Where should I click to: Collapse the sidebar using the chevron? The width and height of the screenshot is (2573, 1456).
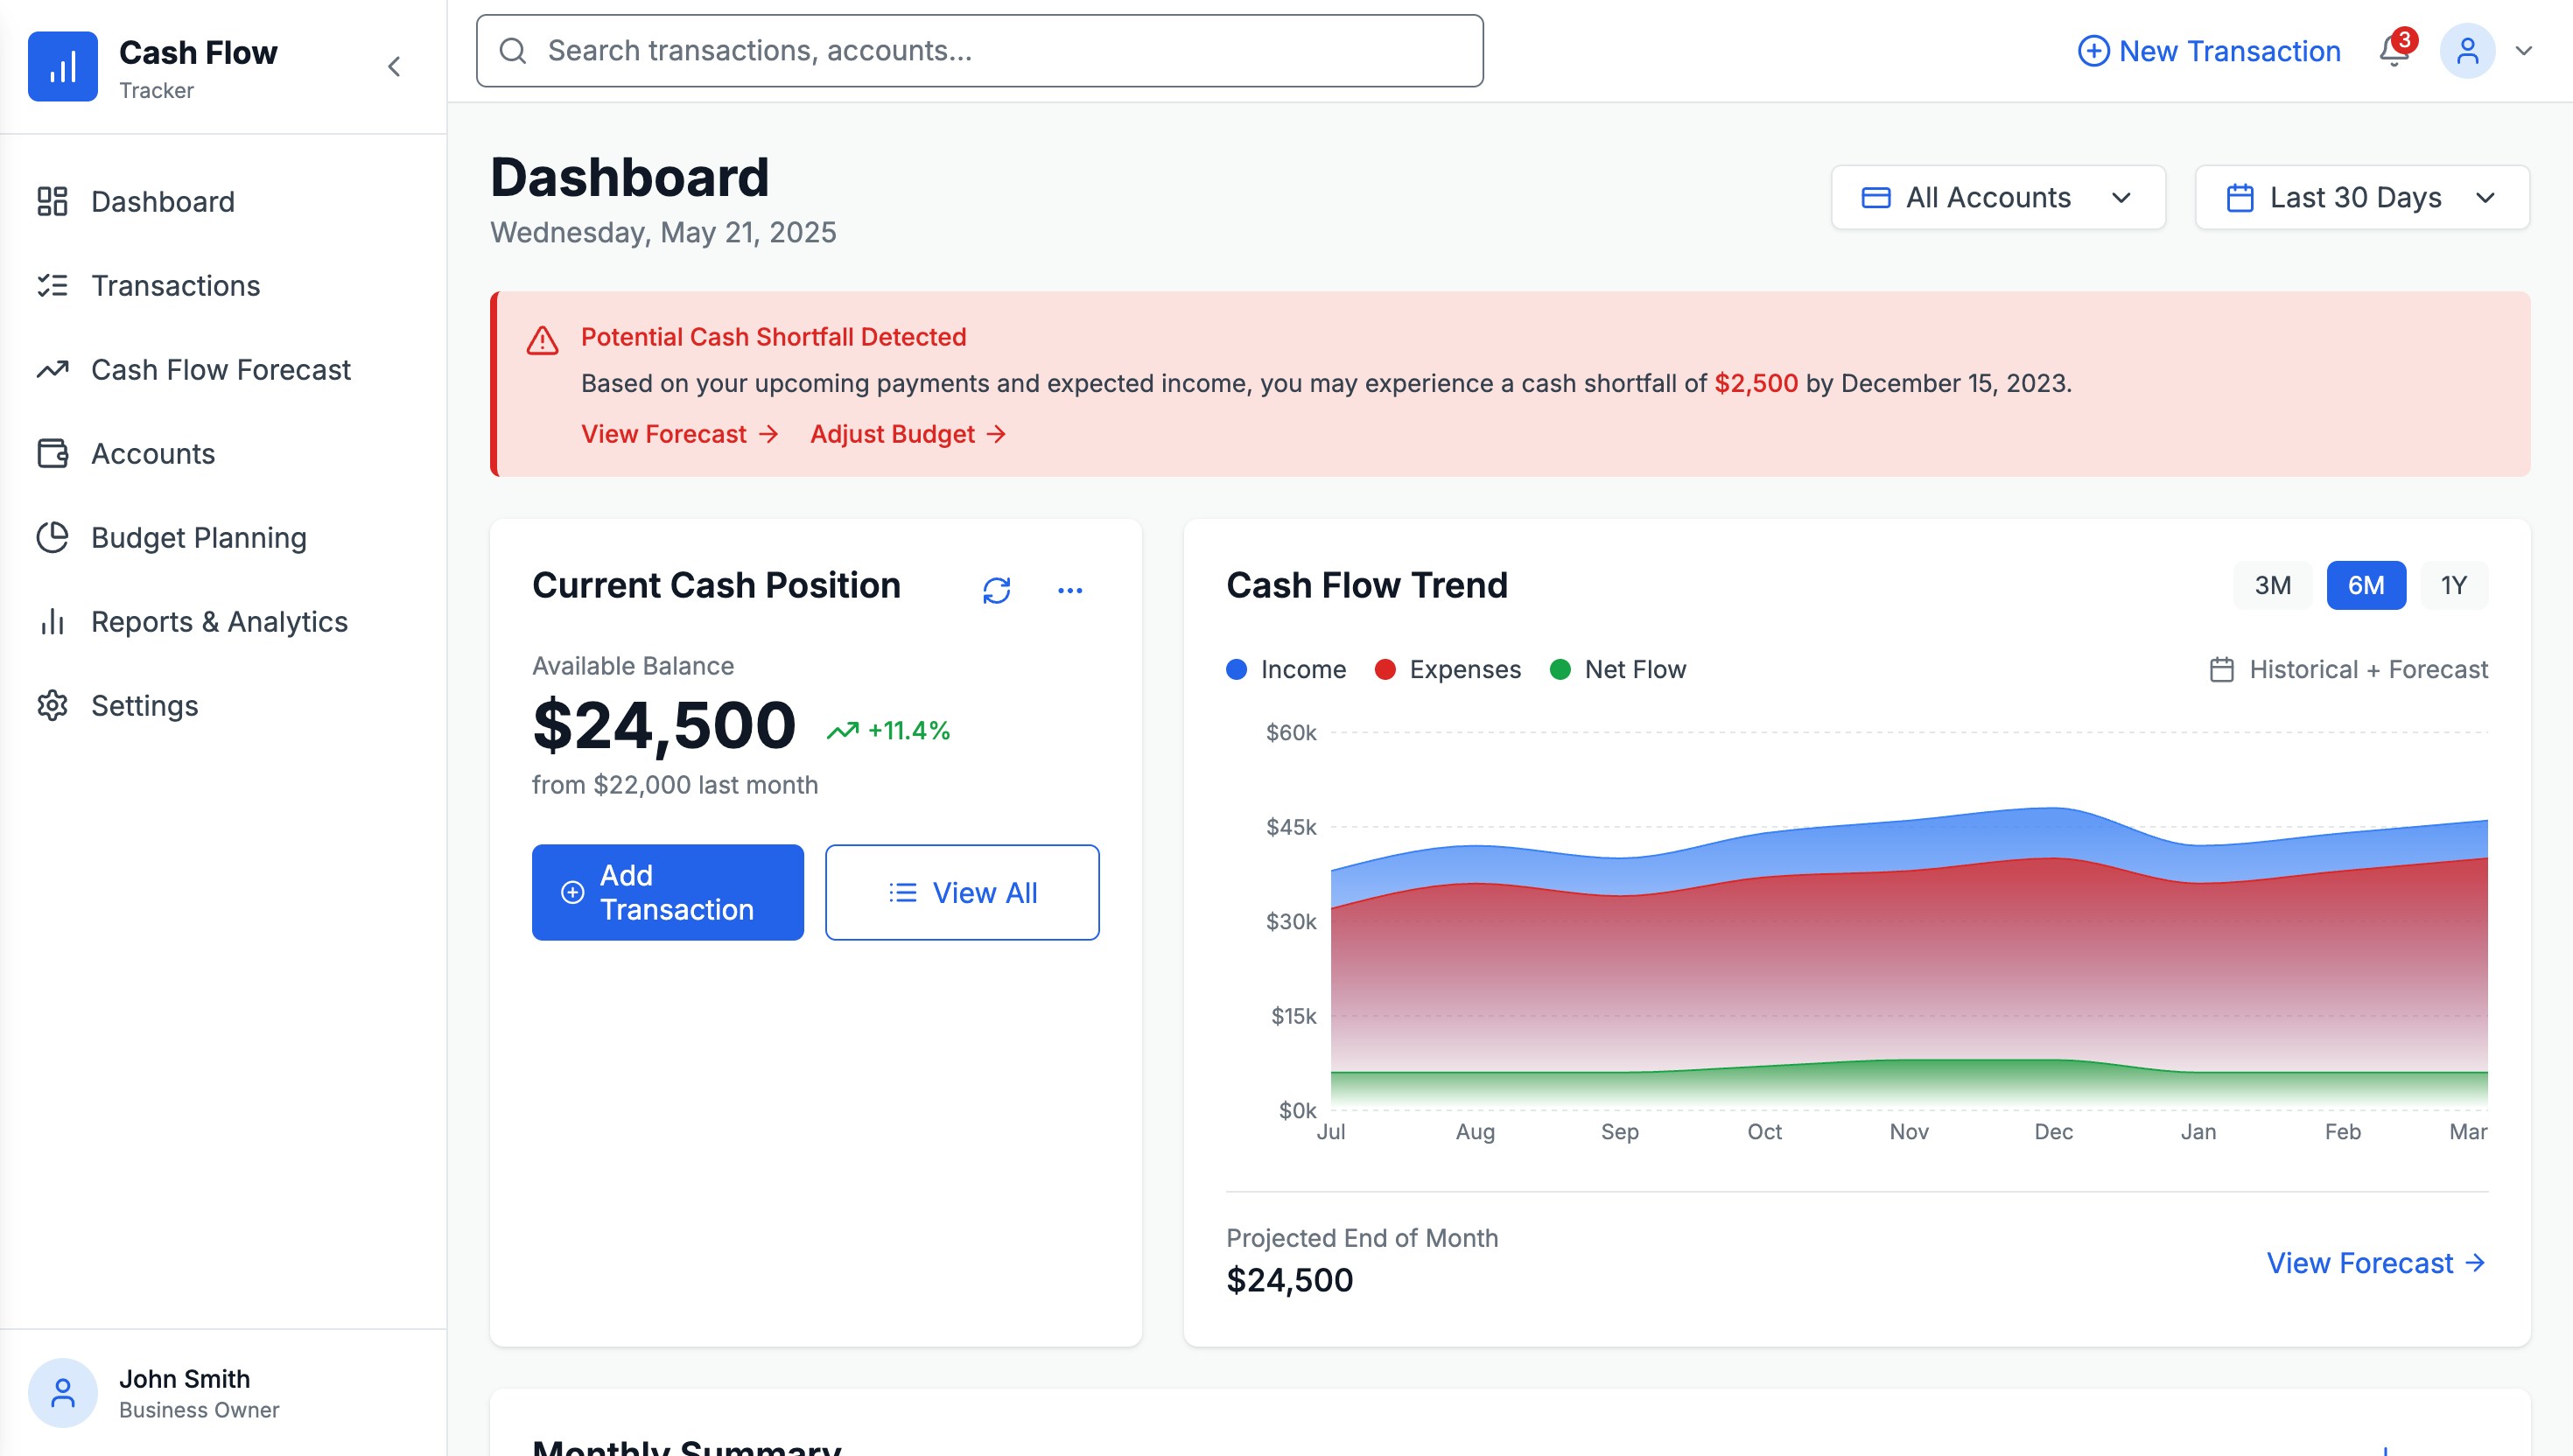point(394,66)
